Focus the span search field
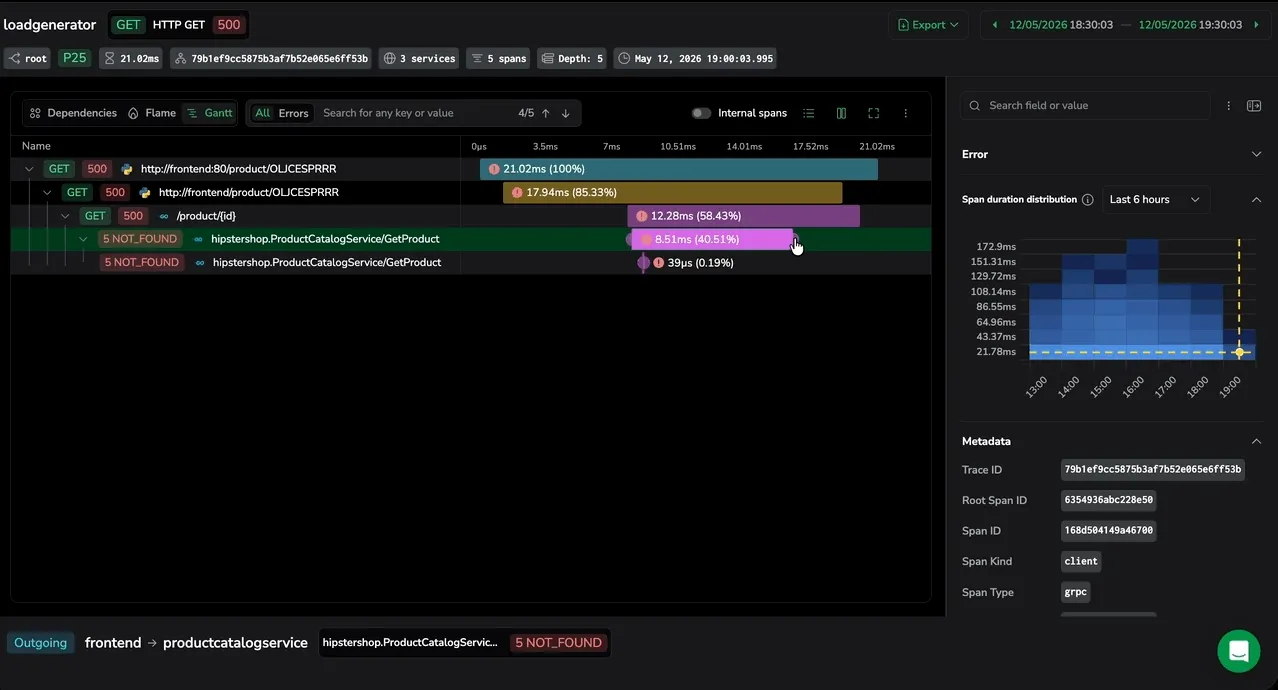The height and width of the screenshot is (690, 1278). 415,113
